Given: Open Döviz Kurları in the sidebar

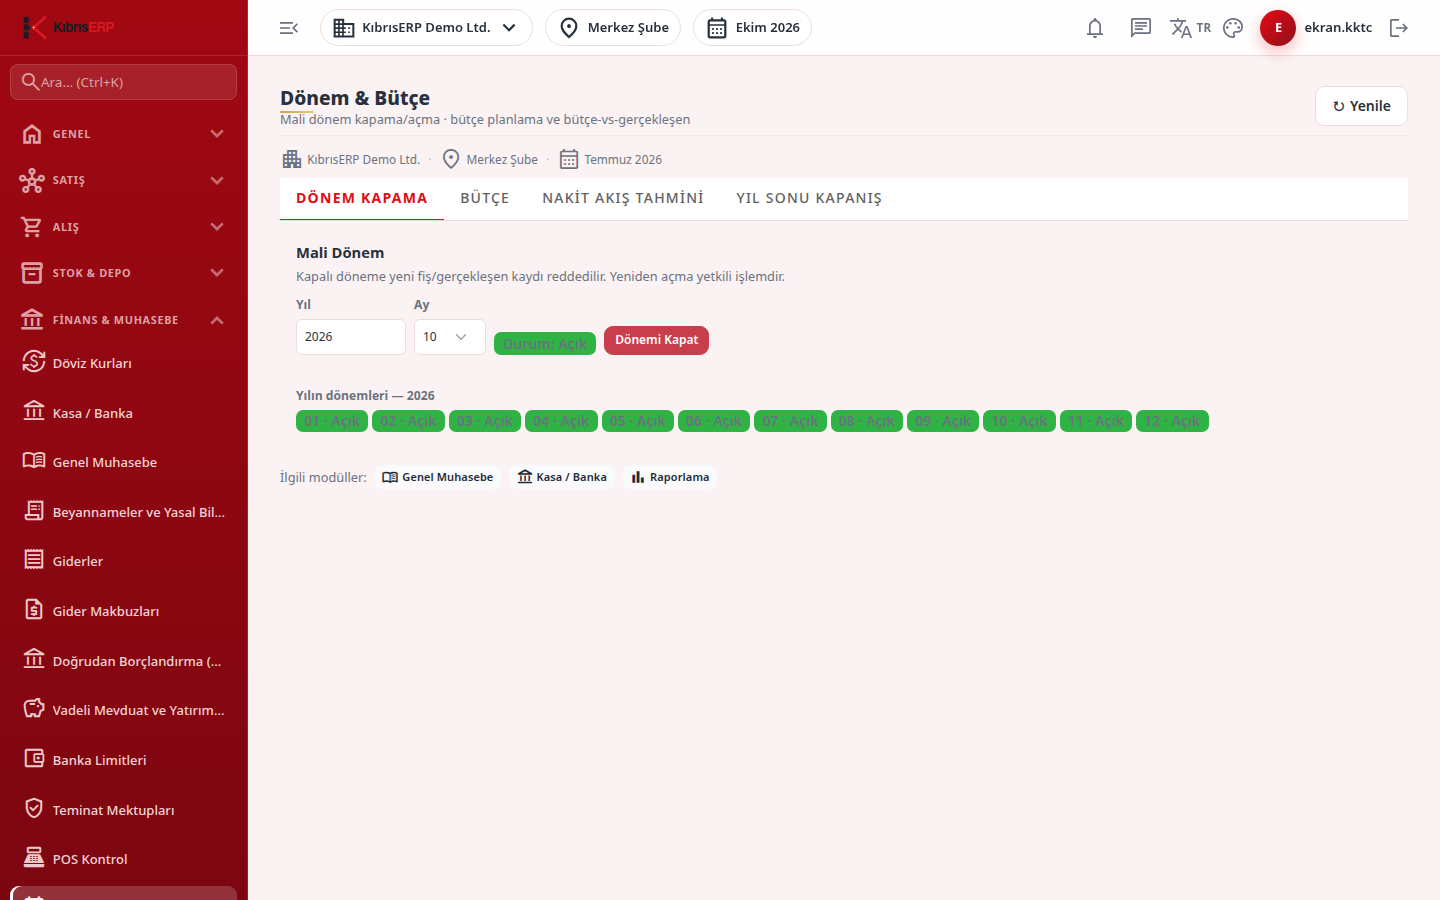Looking at the screenshot, I should click(124, 363).
